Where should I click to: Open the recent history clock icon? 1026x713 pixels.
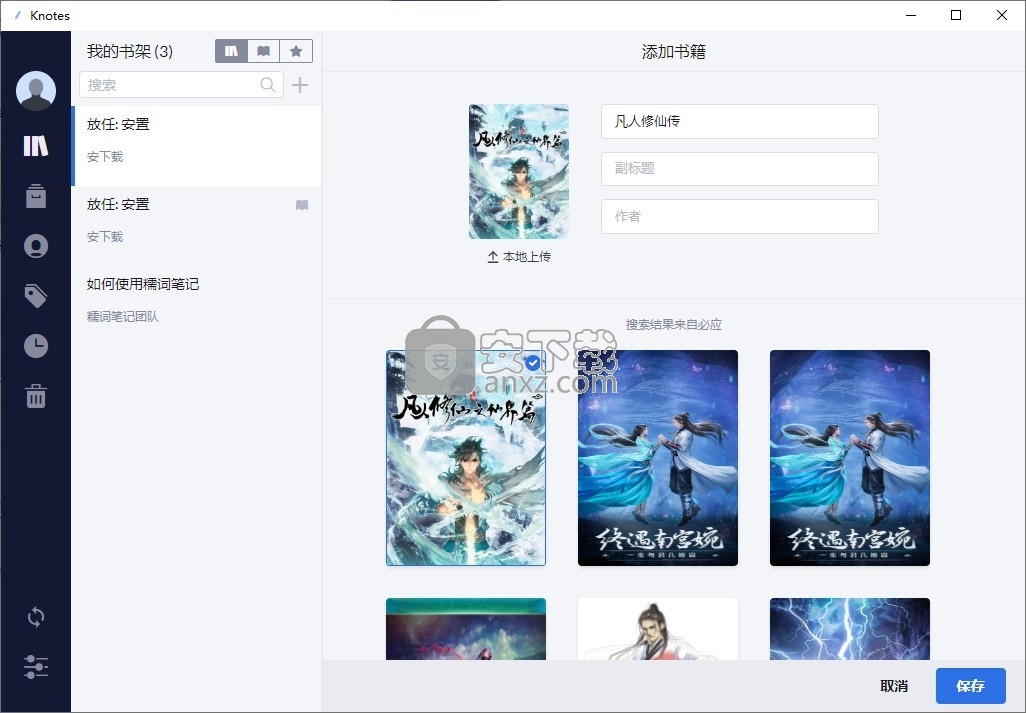pos(36,346)
